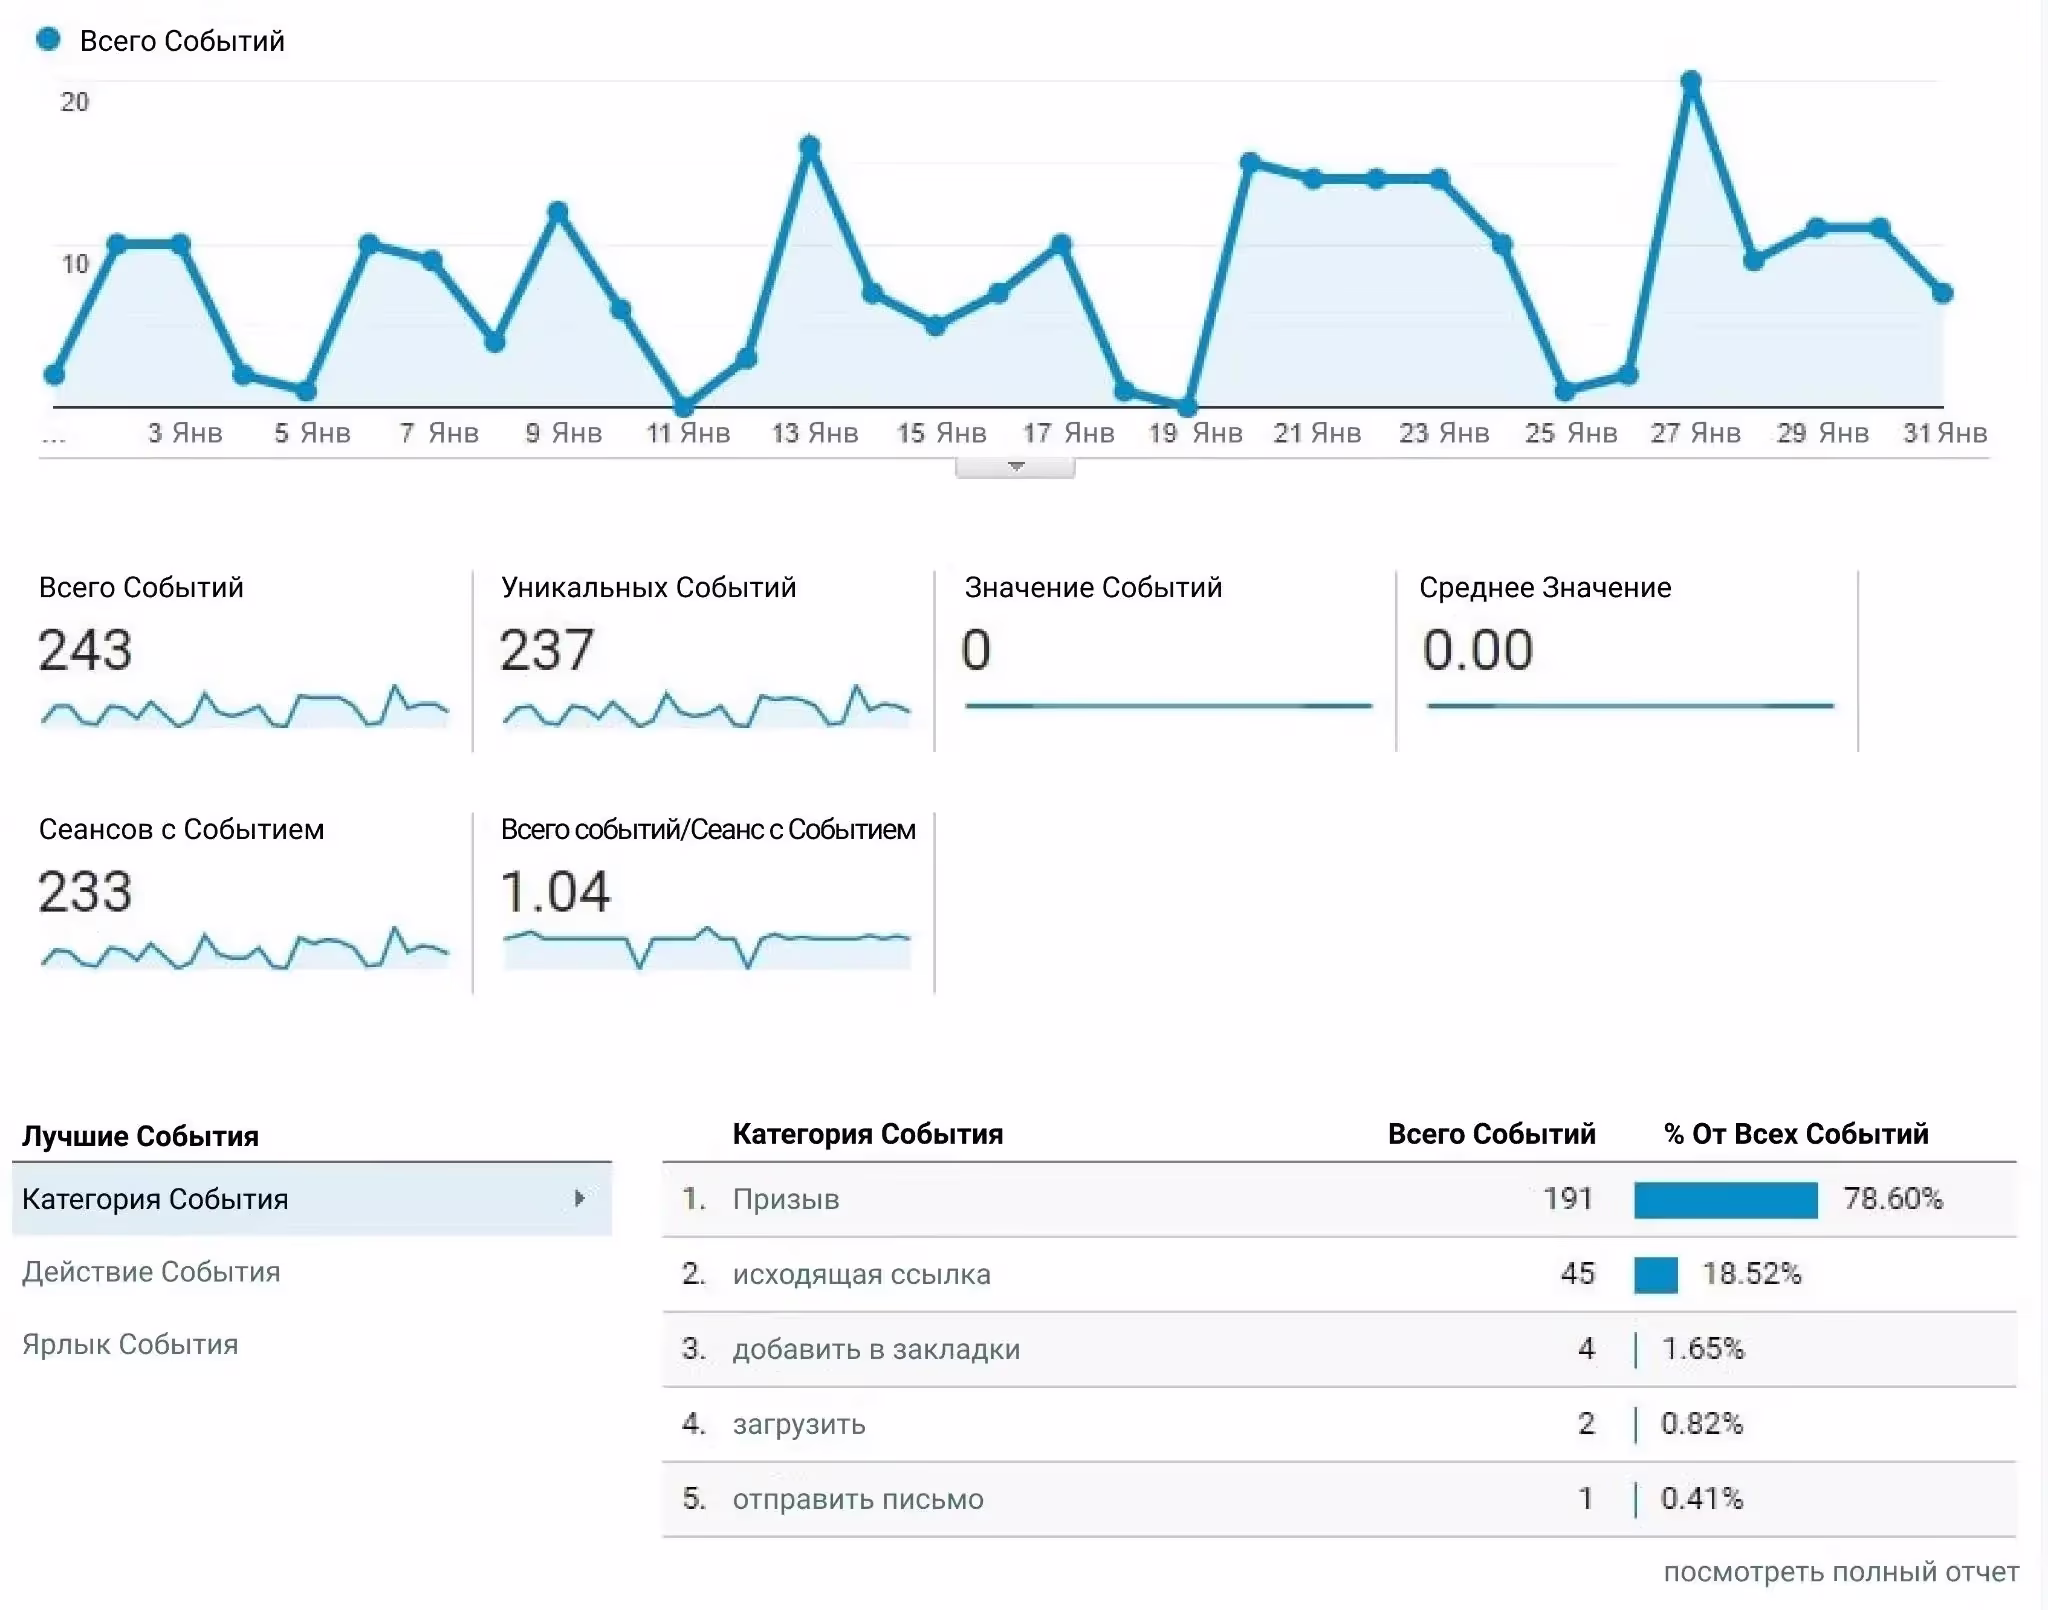Open the Призыв category row
2048x1610 pixels.
(x=786, y=1199)
